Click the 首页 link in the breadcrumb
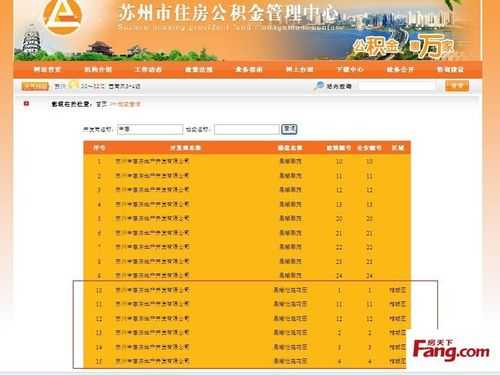500x375 pixels. pos(101,104)
